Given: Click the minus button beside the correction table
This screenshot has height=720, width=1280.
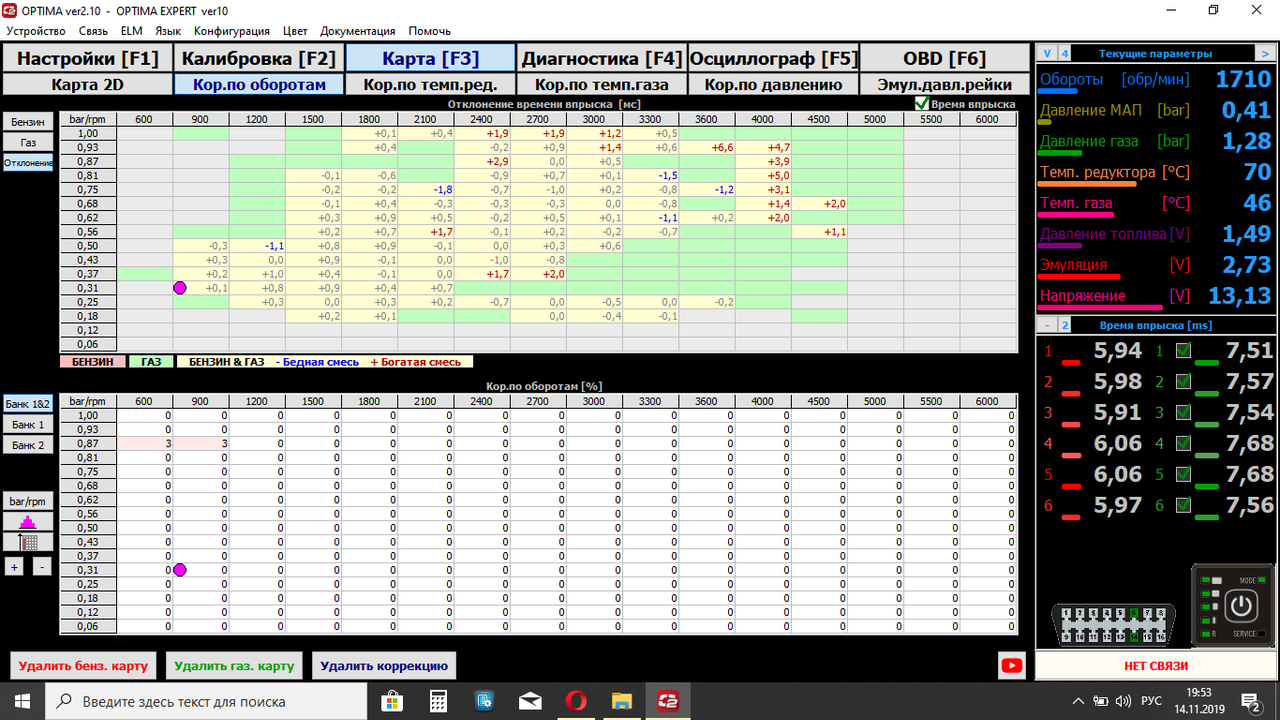Looking at the screenshot, I should [x=42, y=567].
